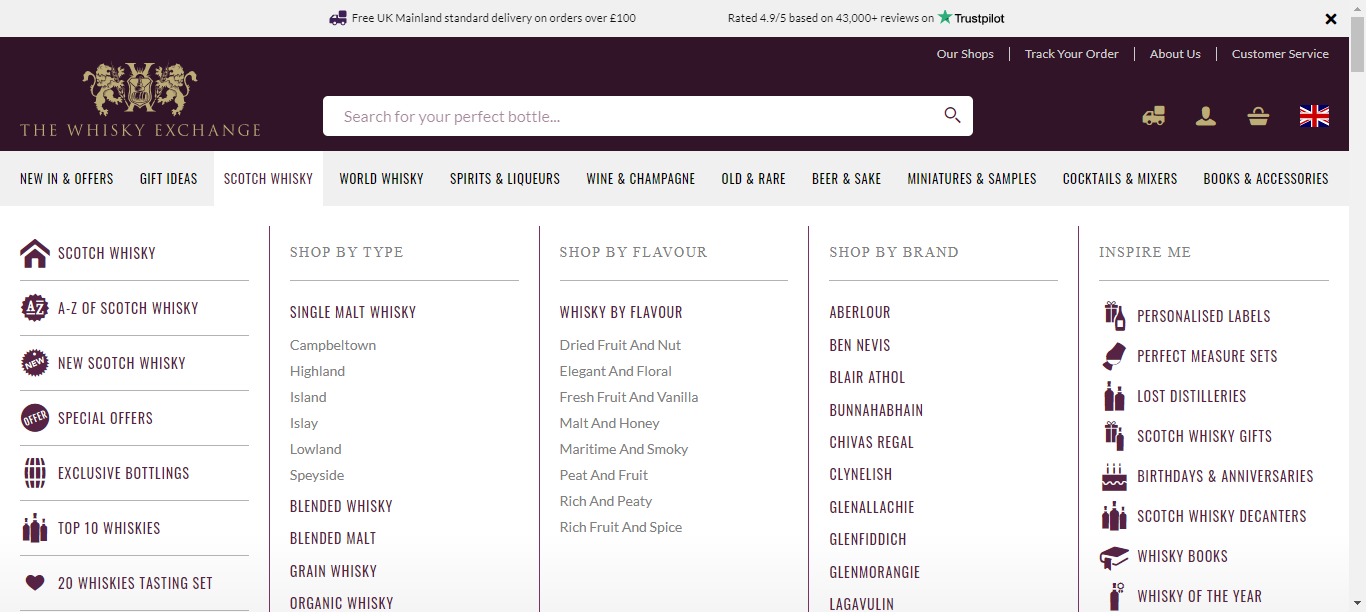
Task: Click the delivery van icon in the banner
Action: tap(338, 18)
